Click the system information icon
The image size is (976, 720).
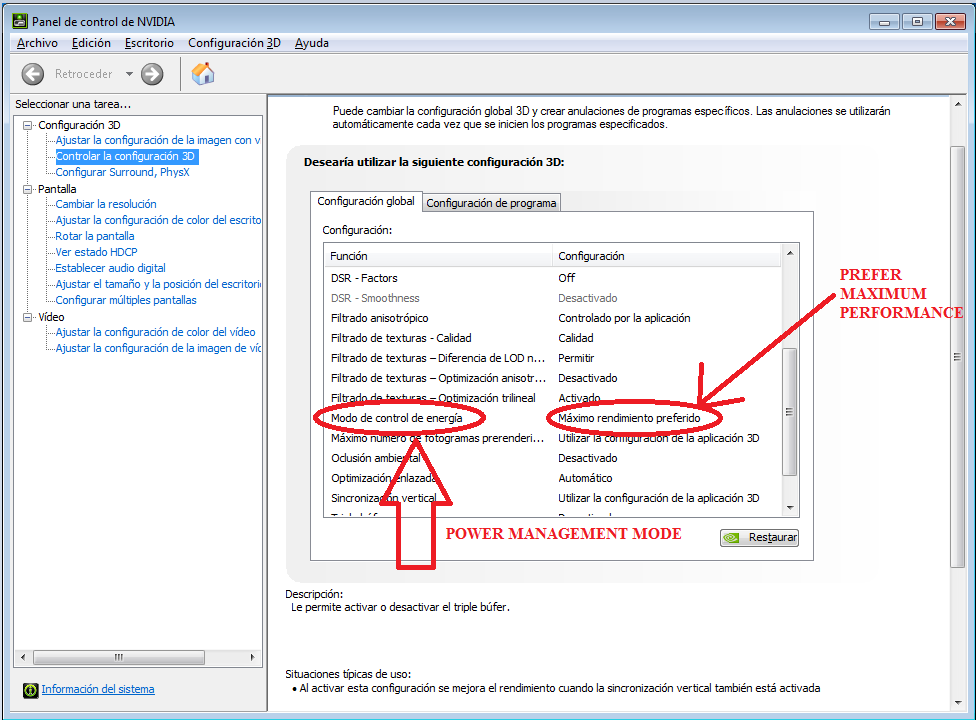[x=30, y=690]
